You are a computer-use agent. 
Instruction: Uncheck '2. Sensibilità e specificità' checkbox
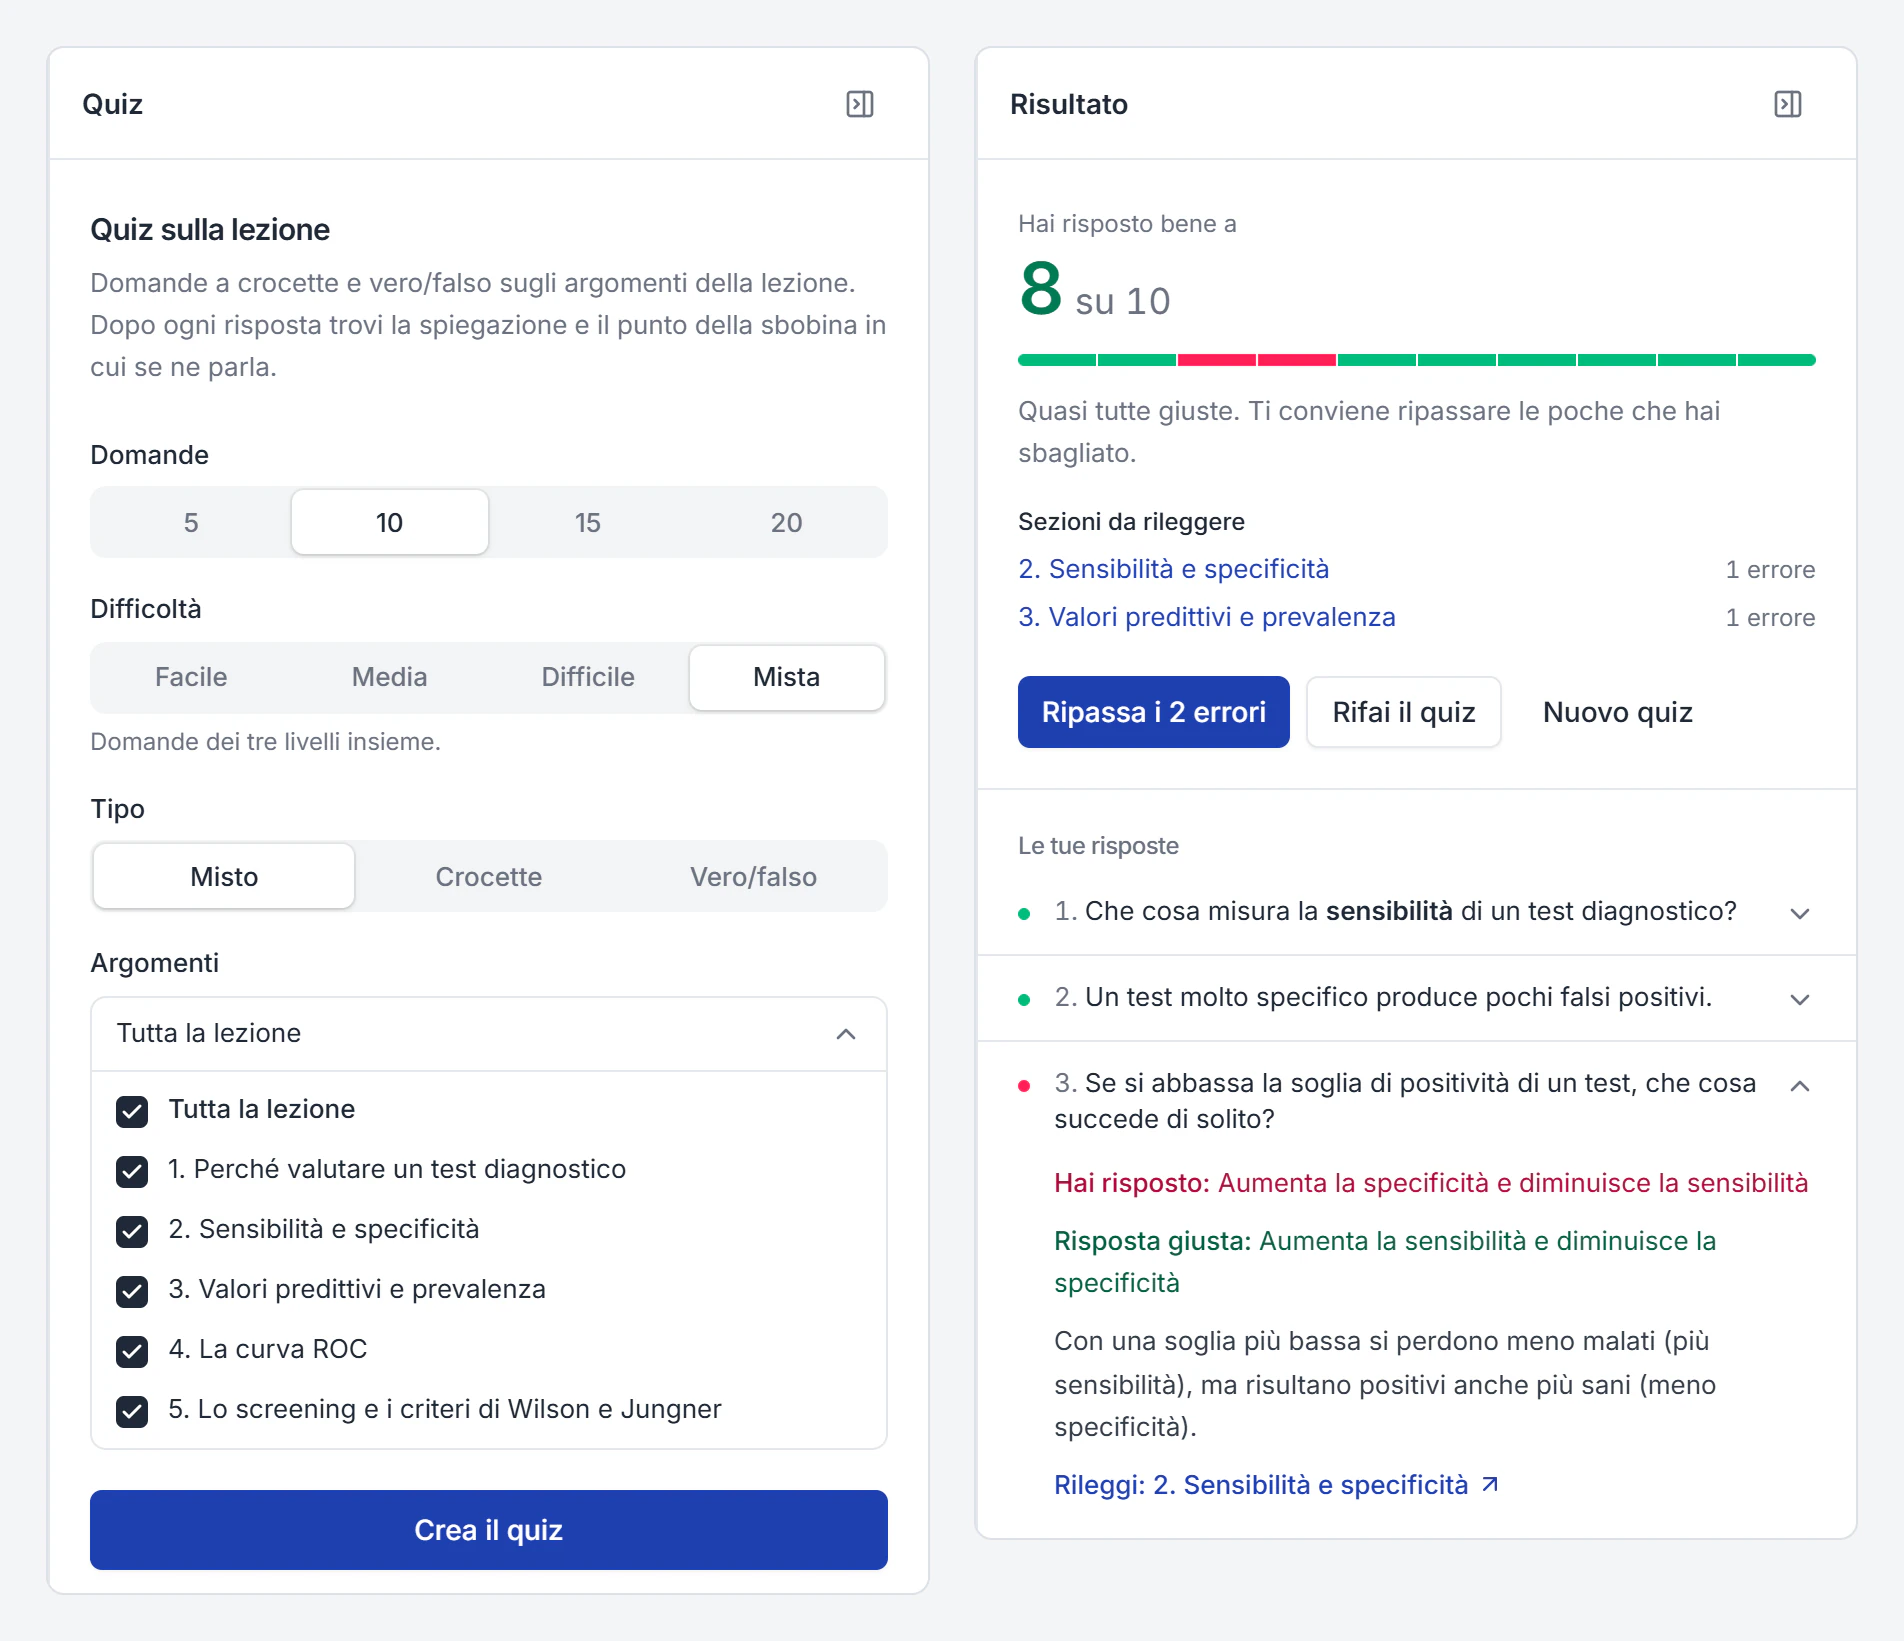(132, 1230)
